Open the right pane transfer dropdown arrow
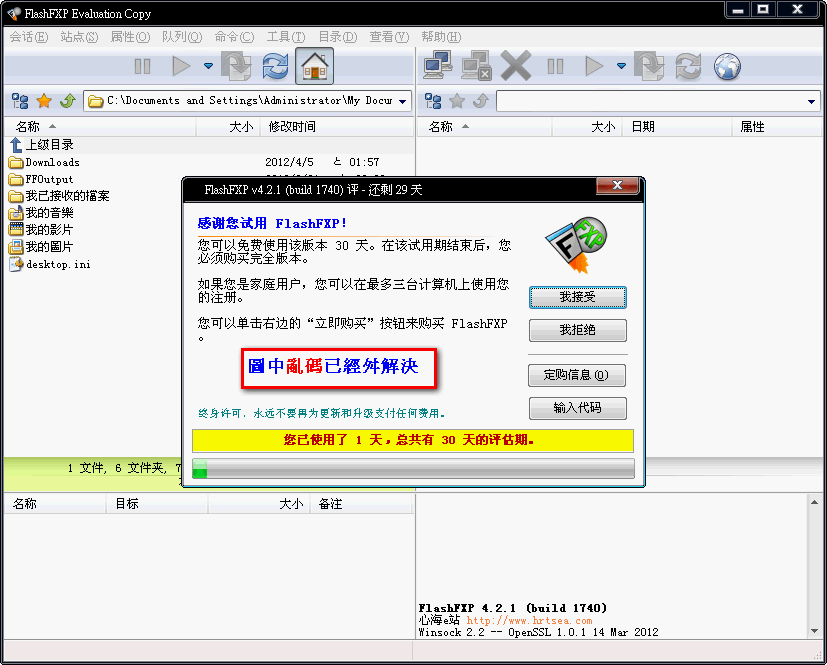Screen dimensions: 827x665 click(x=621, y=66)
